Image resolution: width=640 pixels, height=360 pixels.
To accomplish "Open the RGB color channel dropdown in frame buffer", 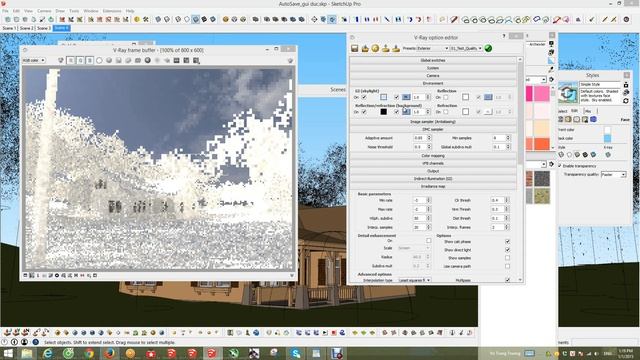I will pyautogui.click(x=34, y=60).
